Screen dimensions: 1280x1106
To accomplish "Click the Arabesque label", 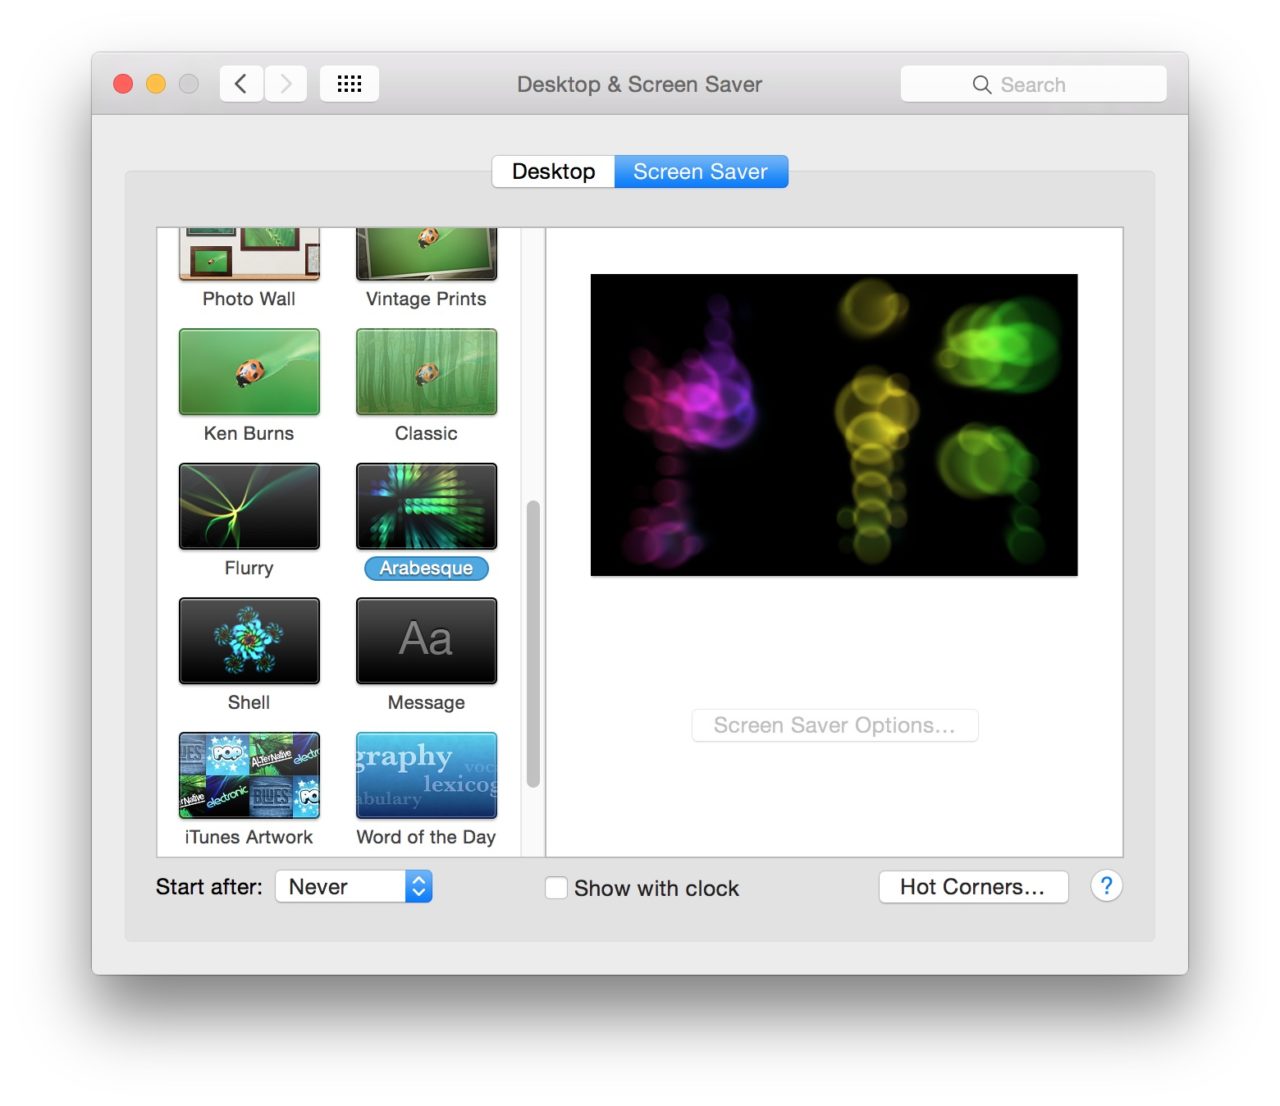I will (x=426, y=568).
